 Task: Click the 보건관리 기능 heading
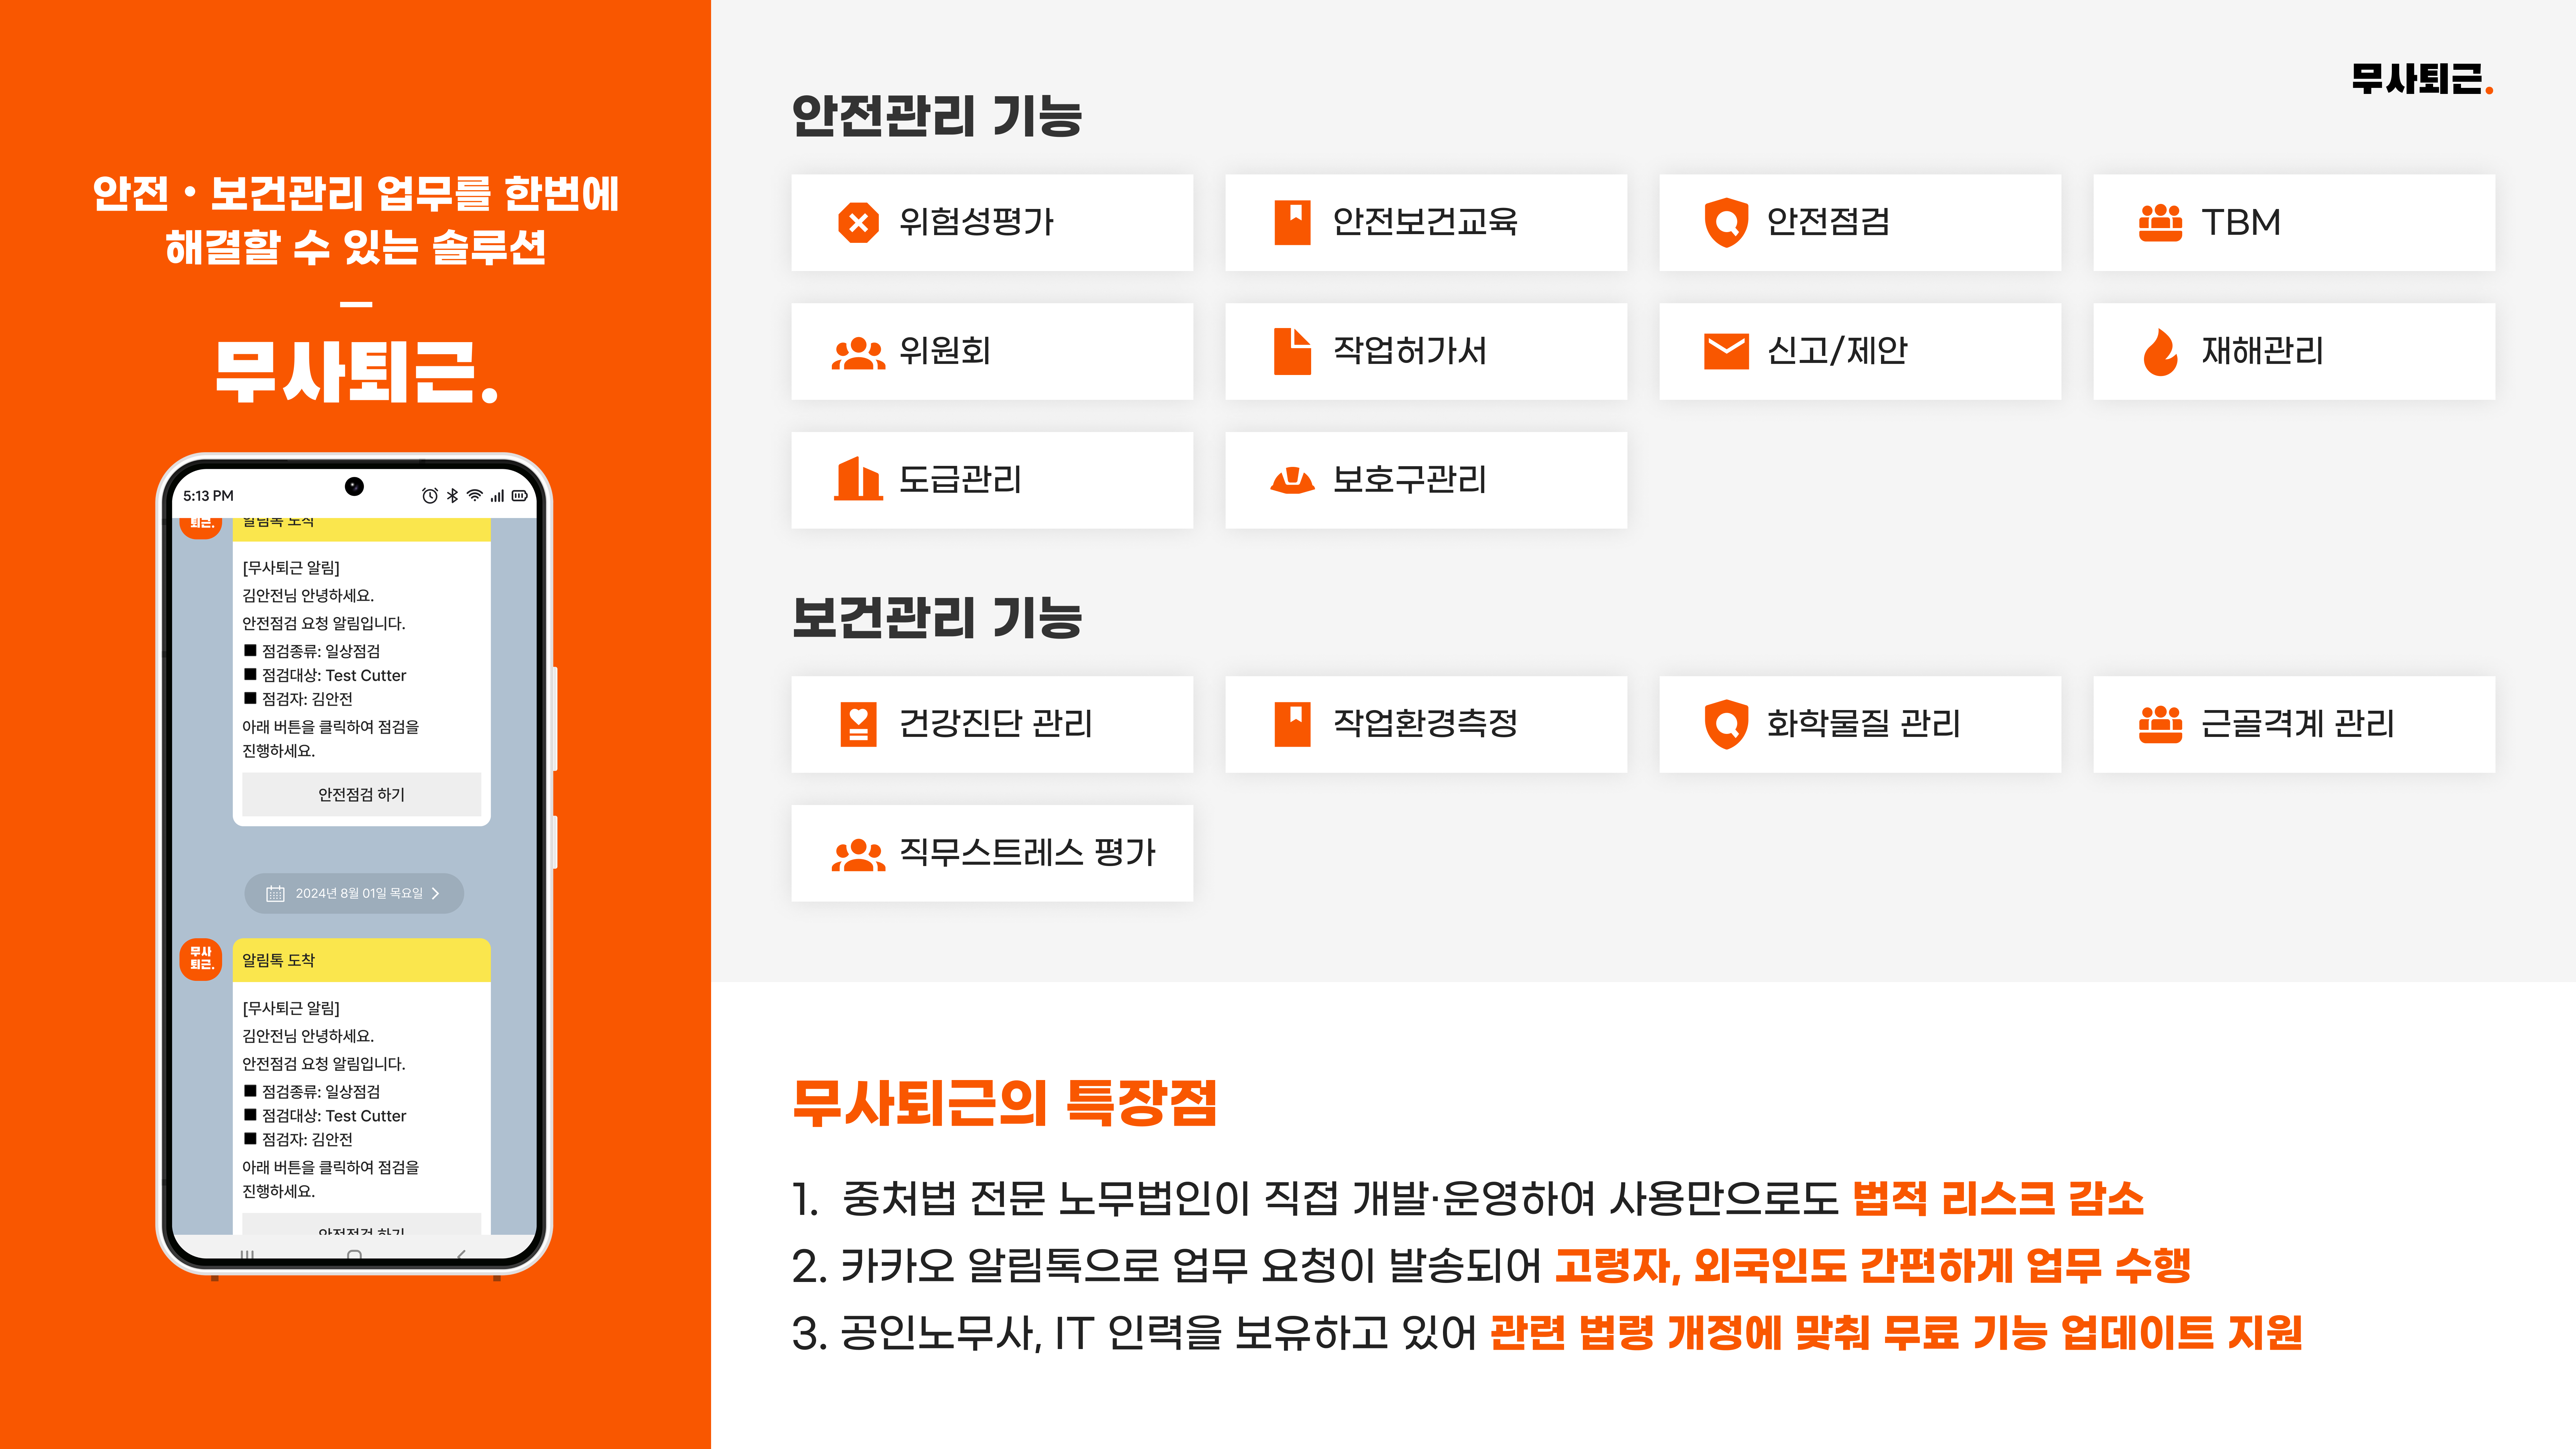tap(937, 617)
